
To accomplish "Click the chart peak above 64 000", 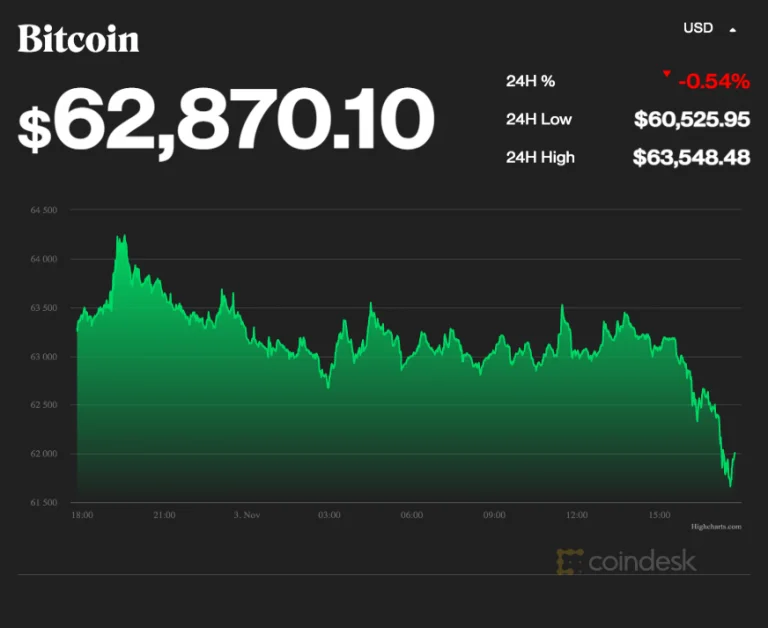I will 124,236.
